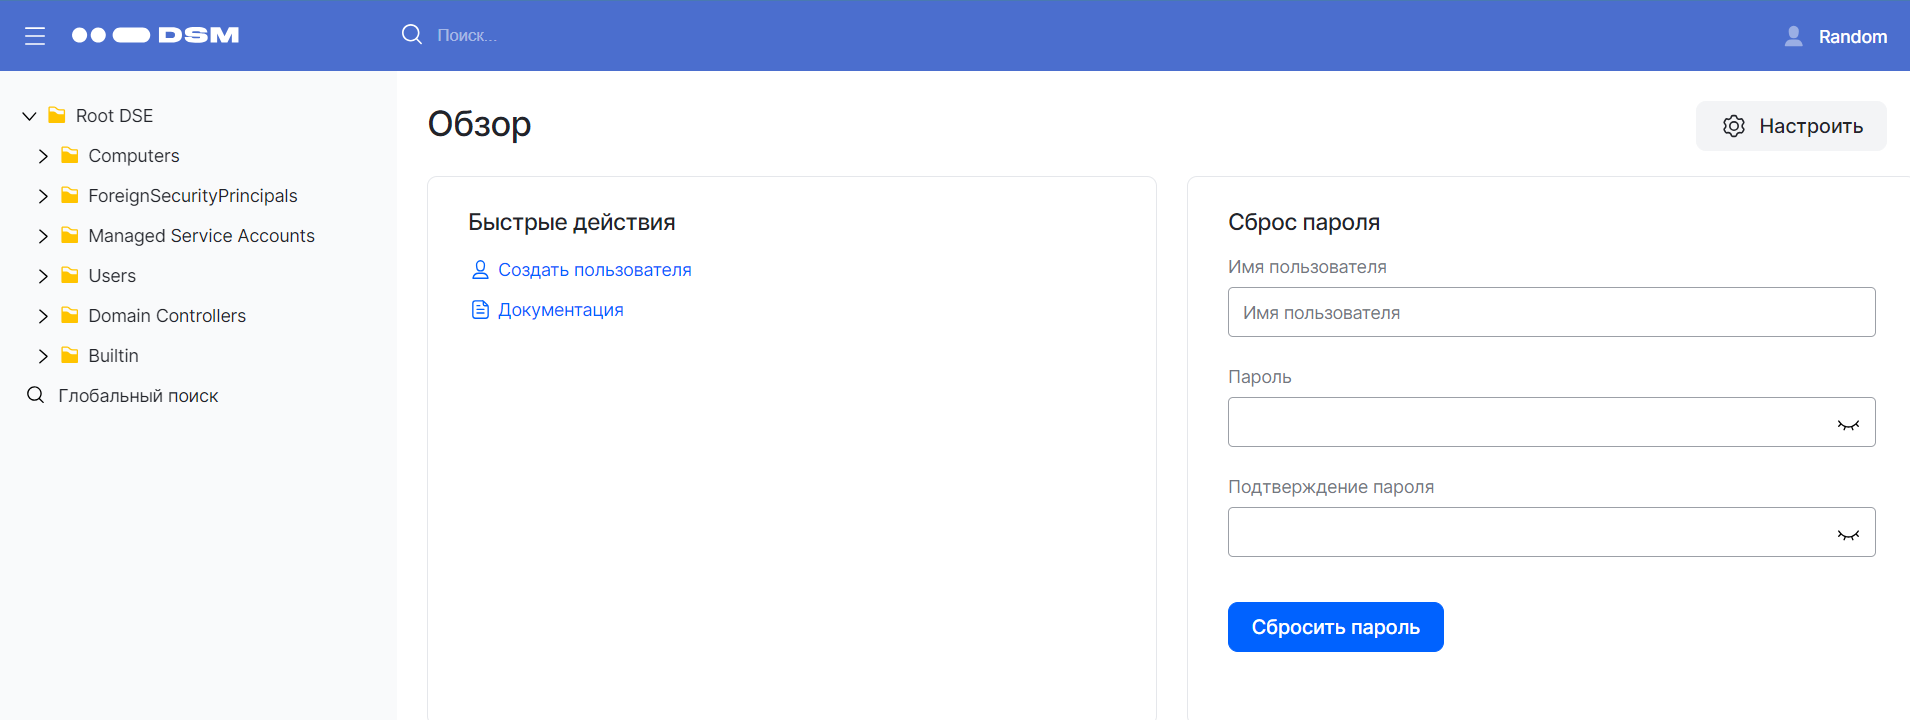This screenshot has height=720, width=1910.
Task: Expand the Managed Service Accounts node
Action: click(43, 236)
